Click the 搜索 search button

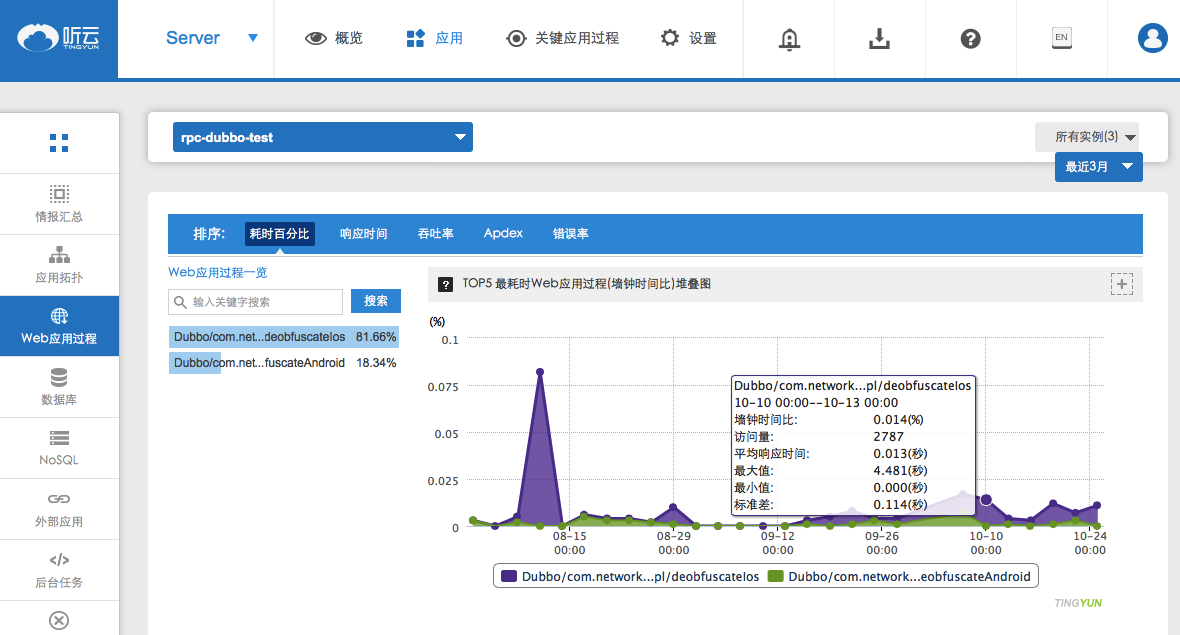376,301
